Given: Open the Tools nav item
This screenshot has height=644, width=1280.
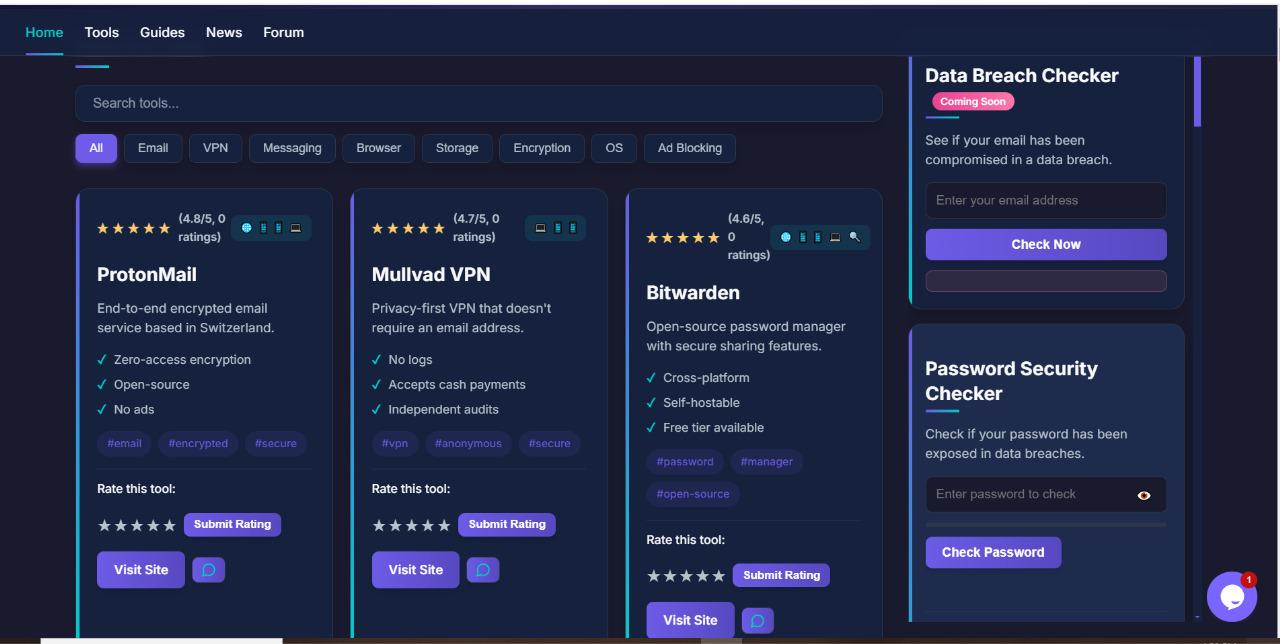Looking at the screenshot, I should pos(102,32).
